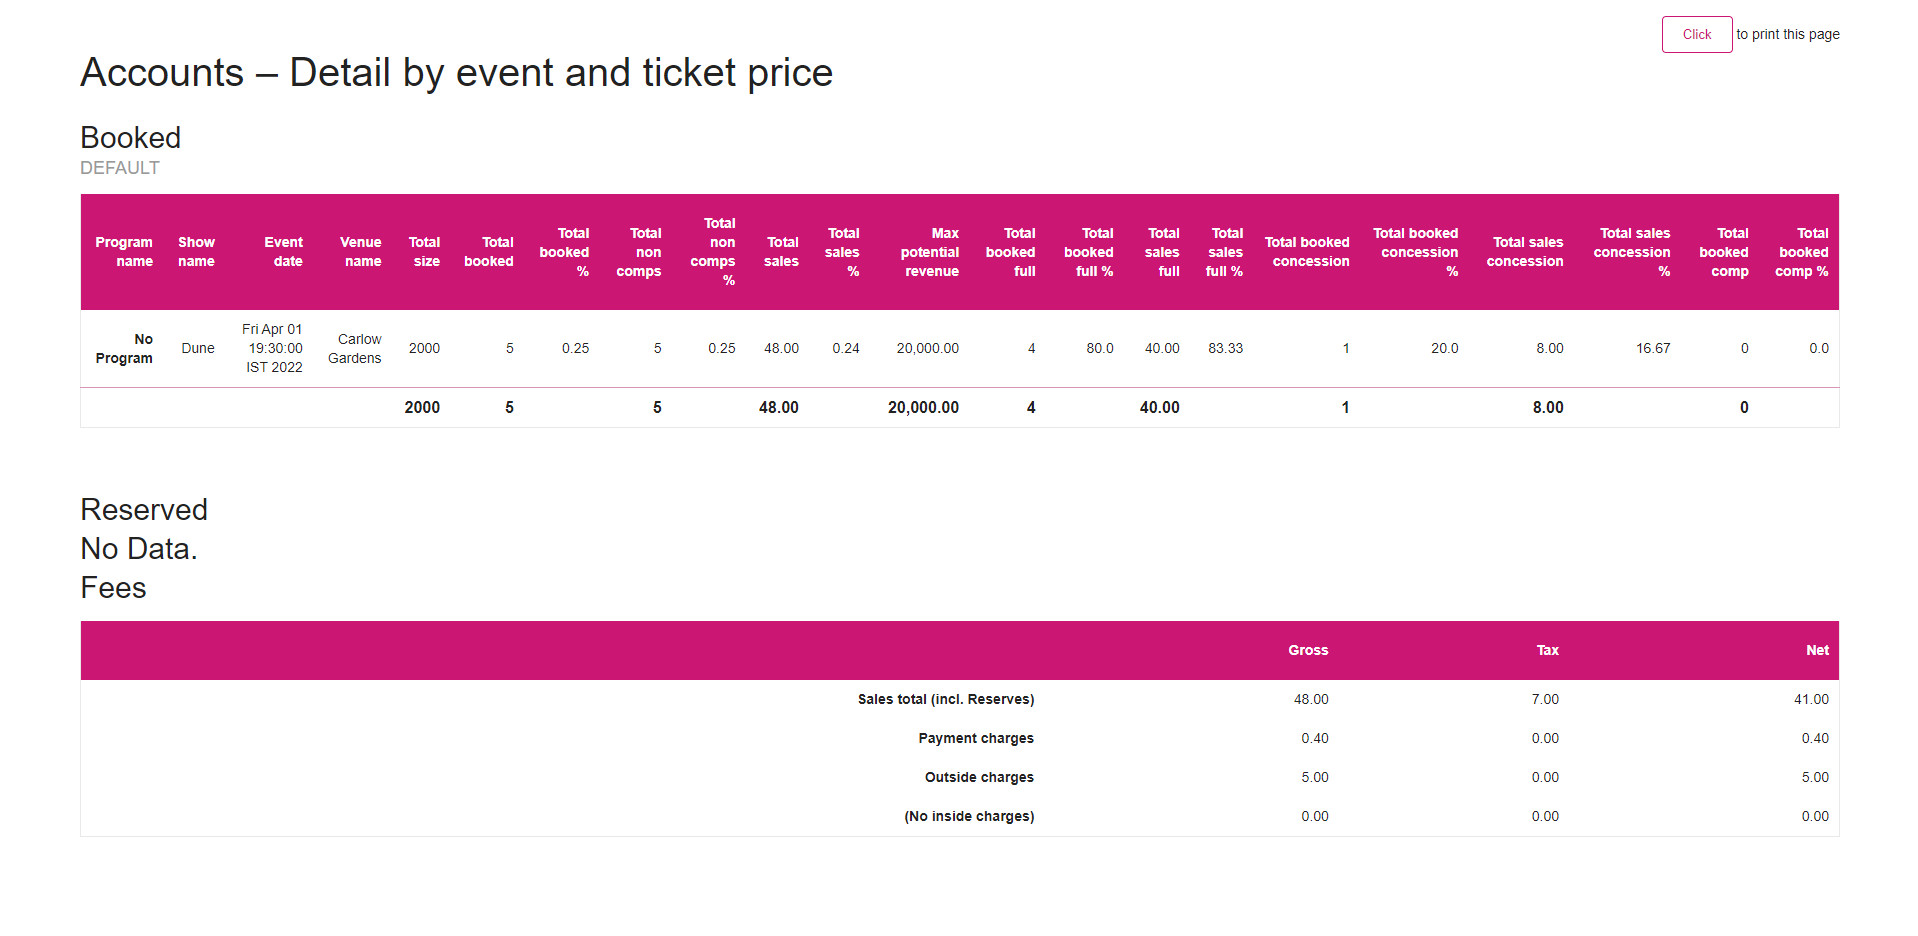This screenshot has height=936, width=1918.
Task: Click the Total booked column header
Action: pos(489,251)
